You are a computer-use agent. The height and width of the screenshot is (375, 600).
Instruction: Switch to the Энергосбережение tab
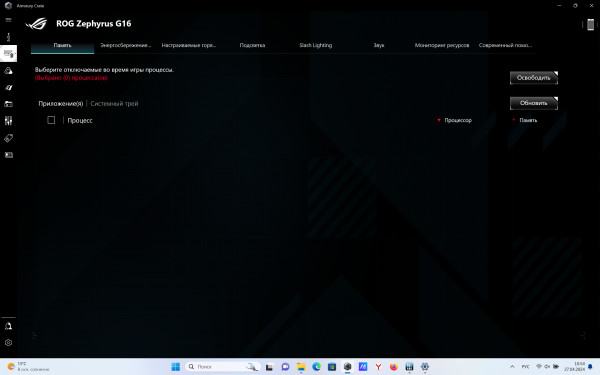(126, 45)
